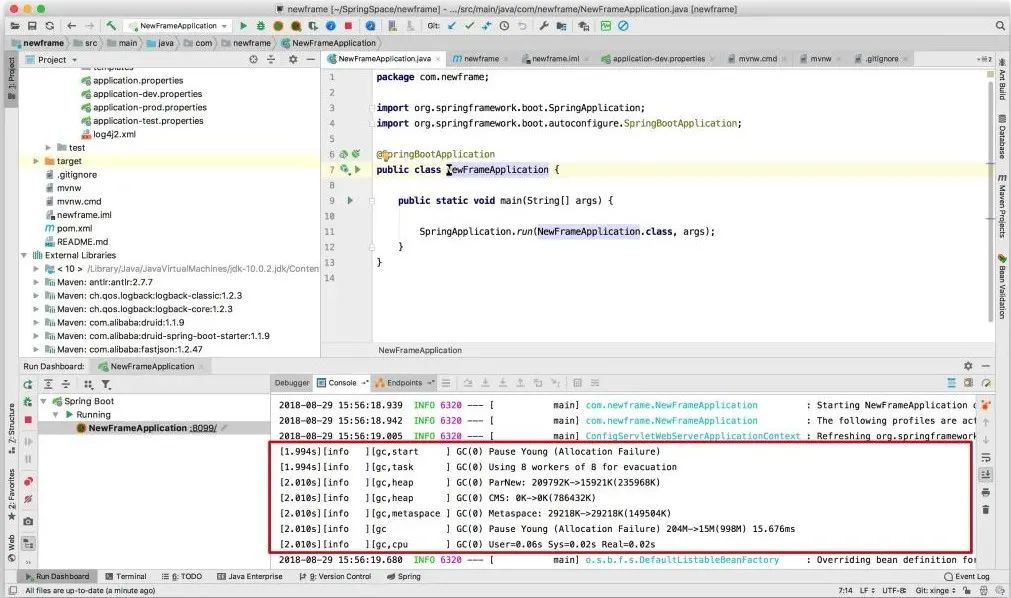1011x598 pixels.
Task: Open settings with the wrench toolbar icon
Action: pos(544,26)
